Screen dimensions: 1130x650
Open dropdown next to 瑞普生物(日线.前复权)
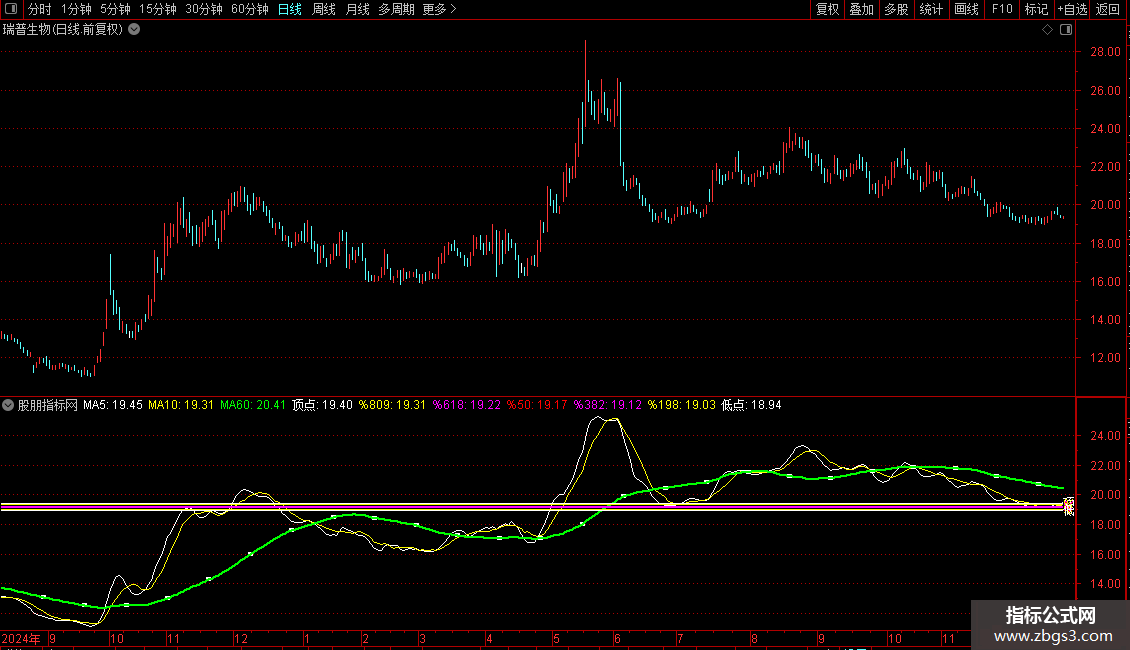pos(134,30)
